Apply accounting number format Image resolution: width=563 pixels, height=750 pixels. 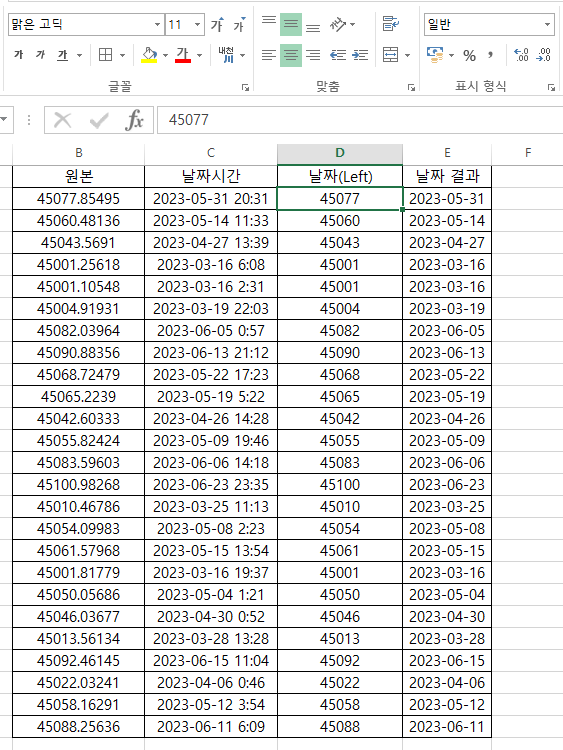pos(435,55)
